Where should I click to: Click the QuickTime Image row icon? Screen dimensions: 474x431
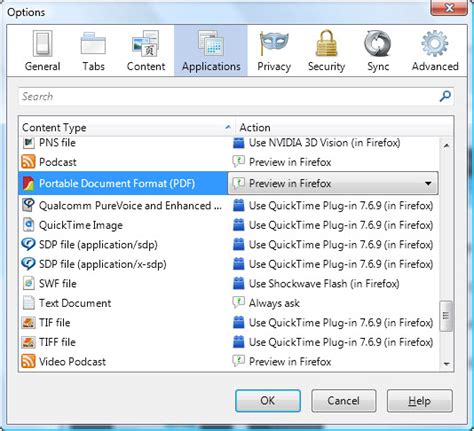28,225
